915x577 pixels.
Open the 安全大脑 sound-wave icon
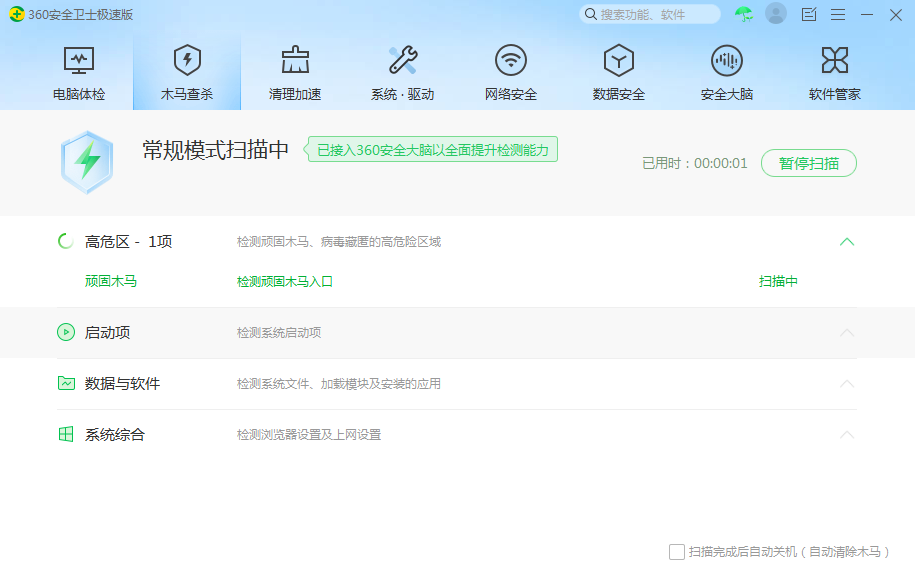tap(727, 60)
